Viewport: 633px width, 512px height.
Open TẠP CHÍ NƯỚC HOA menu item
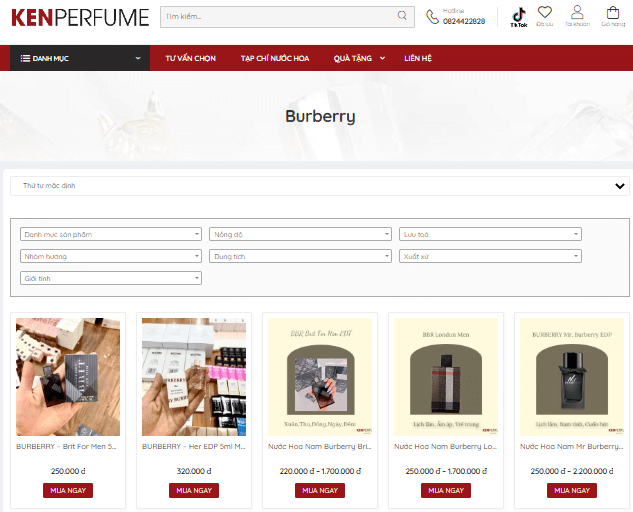[275, 59]
